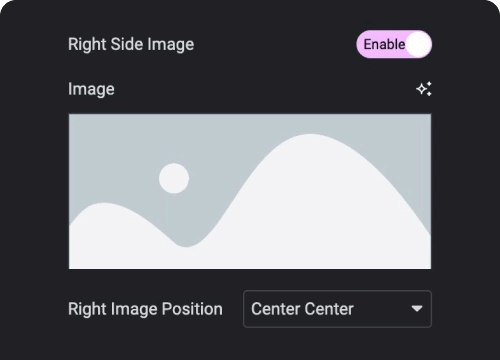Disable the pink Enable toggle
Viewport: 500px width, 360px height.
394,44
